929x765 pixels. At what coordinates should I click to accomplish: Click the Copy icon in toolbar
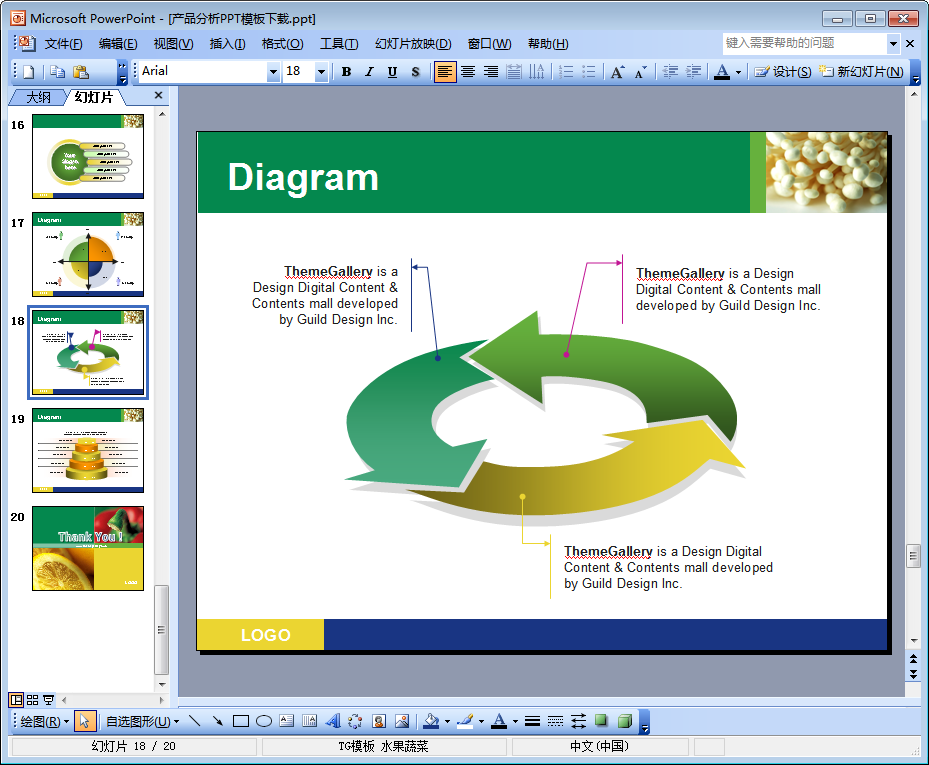pos(57,72)
